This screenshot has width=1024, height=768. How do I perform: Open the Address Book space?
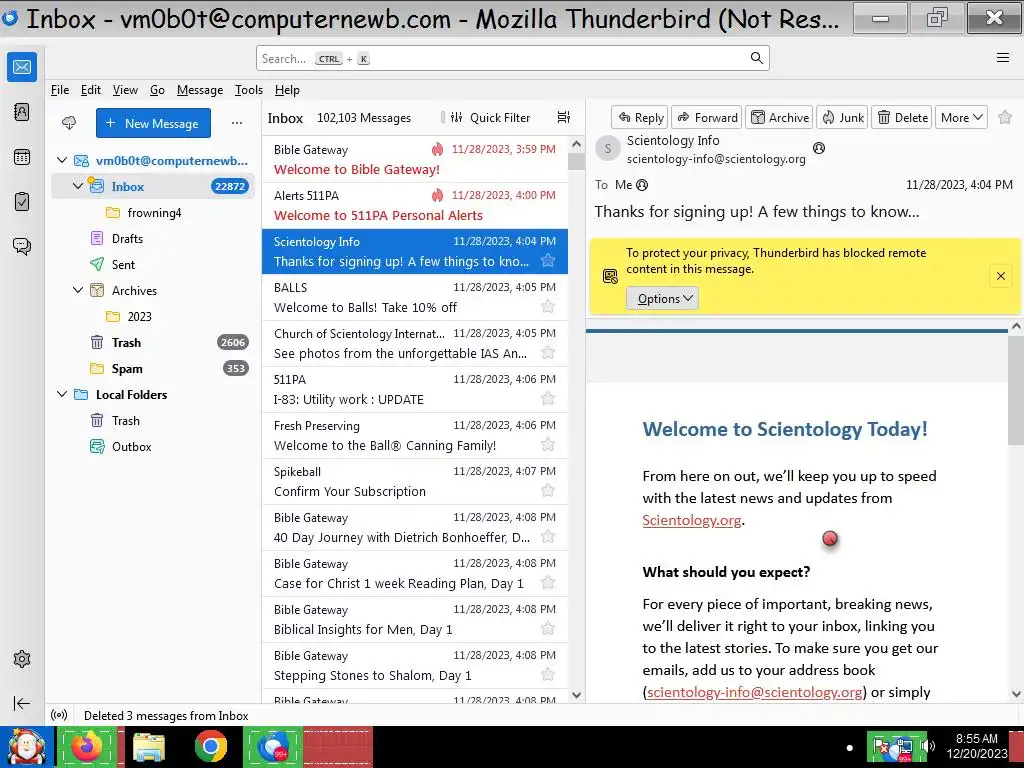click(x=22, y=112)
